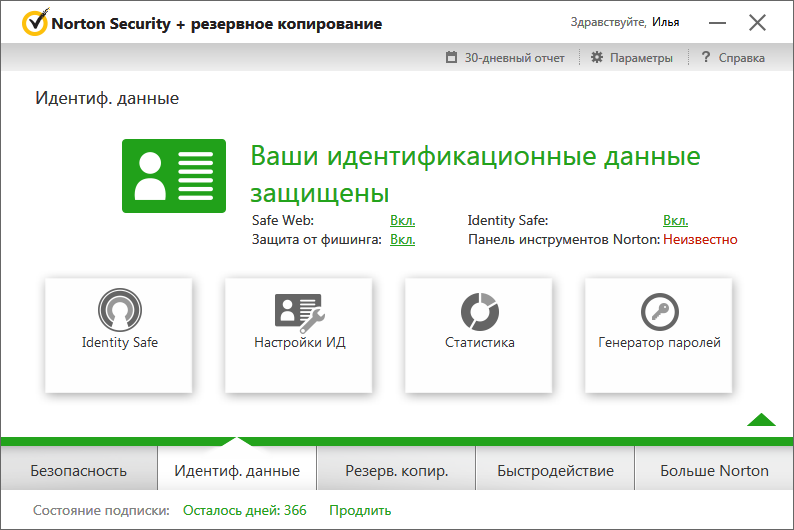Click the calendar icon for 30-дневный отчет
This screenshot has width=794, height=530.
point(451,57)
